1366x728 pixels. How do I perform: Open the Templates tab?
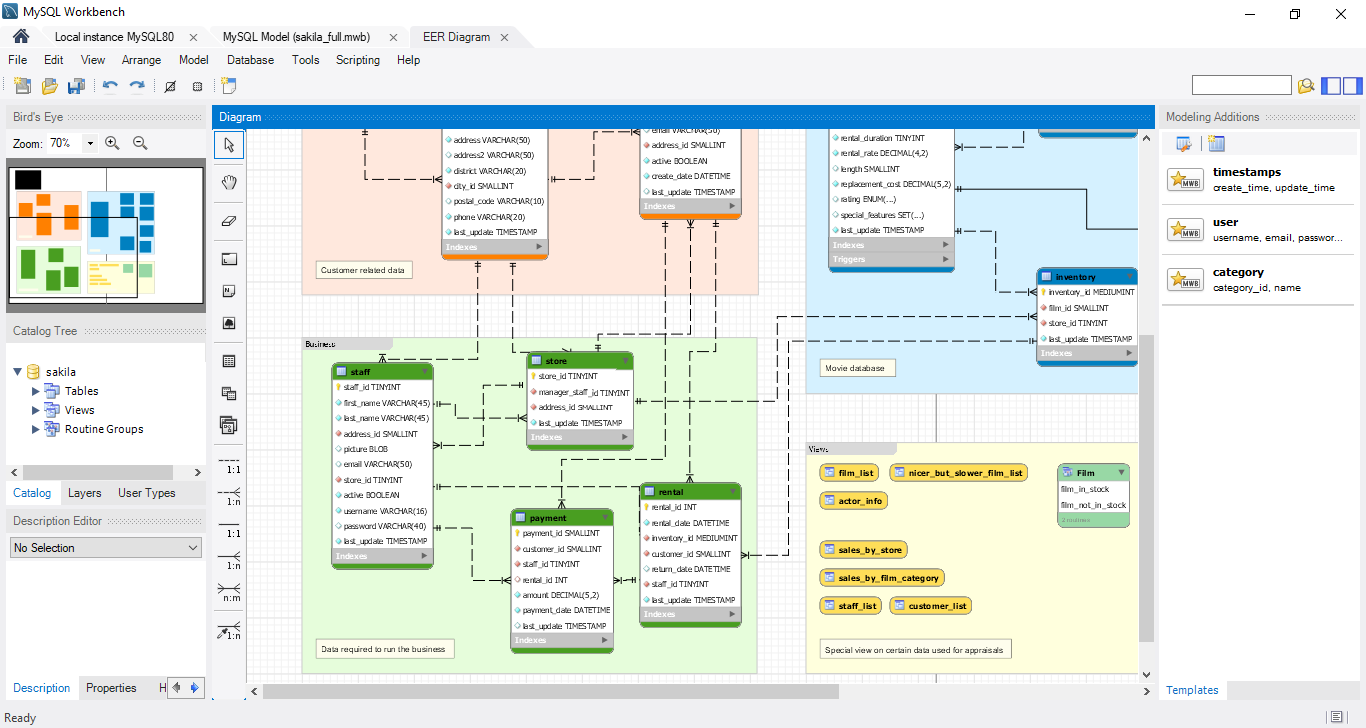(1192, 690)
